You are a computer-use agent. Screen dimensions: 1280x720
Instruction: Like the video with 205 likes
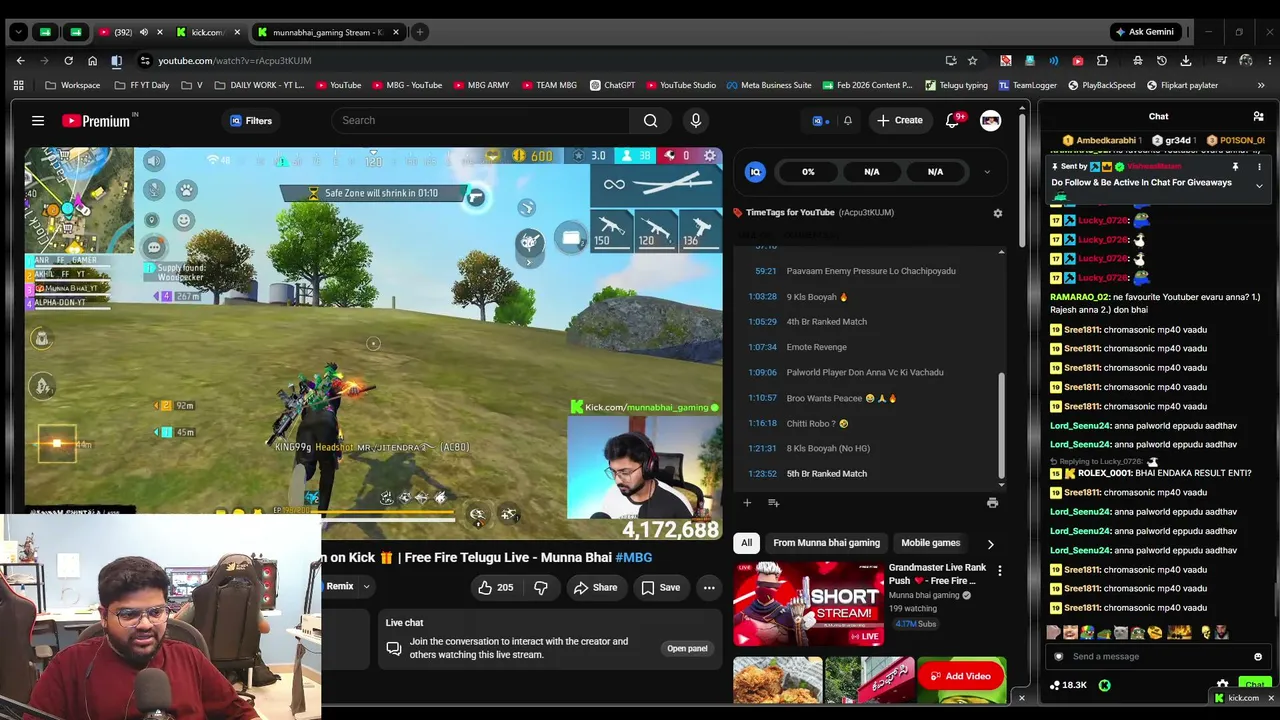[496, 588]
